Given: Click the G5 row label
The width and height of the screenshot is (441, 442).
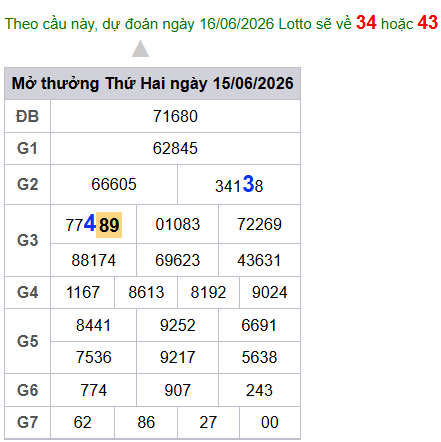Looking at the screenshot, I should click(x=27, y=341).
